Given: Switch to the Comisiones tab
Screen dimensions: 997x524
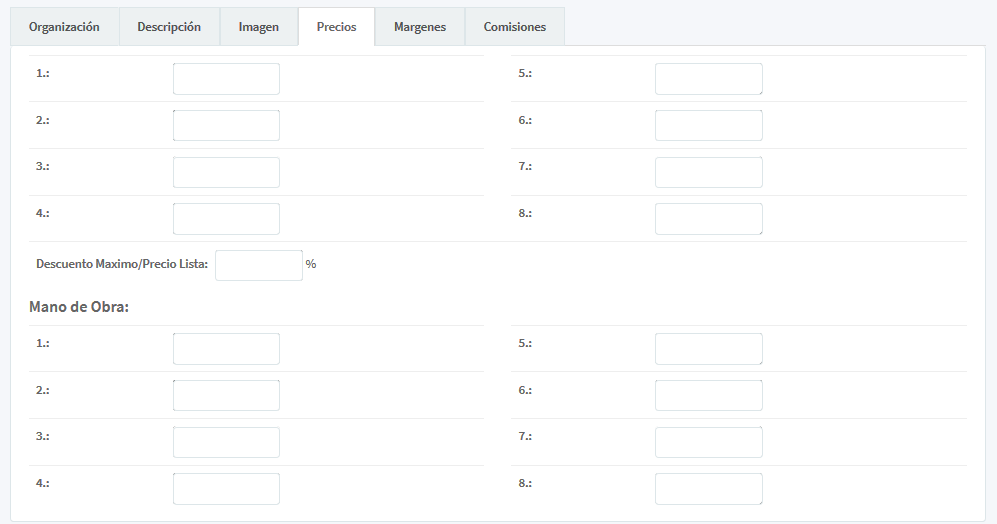Looking at the screenshot, I should [x=514, y=27].
